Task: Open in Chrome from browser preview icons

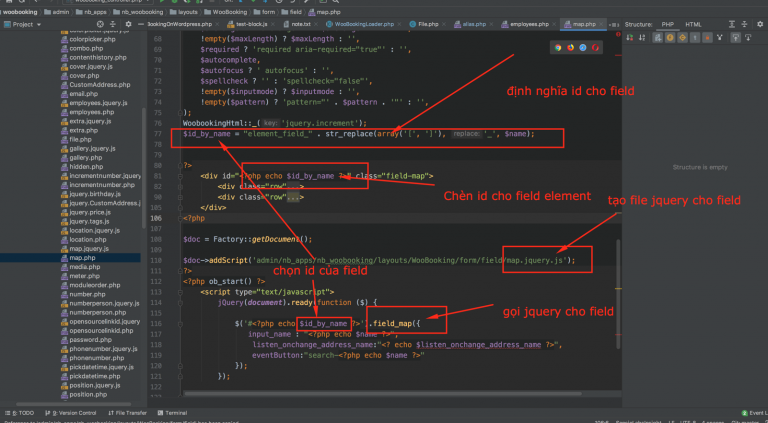Action: point(558,47)
